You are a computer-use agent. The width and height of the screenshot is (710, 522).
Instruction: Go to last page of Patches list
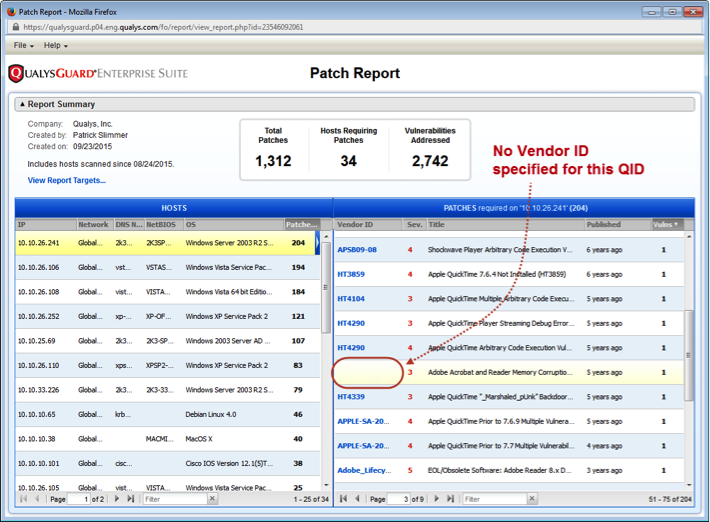[x=450, y=498]
